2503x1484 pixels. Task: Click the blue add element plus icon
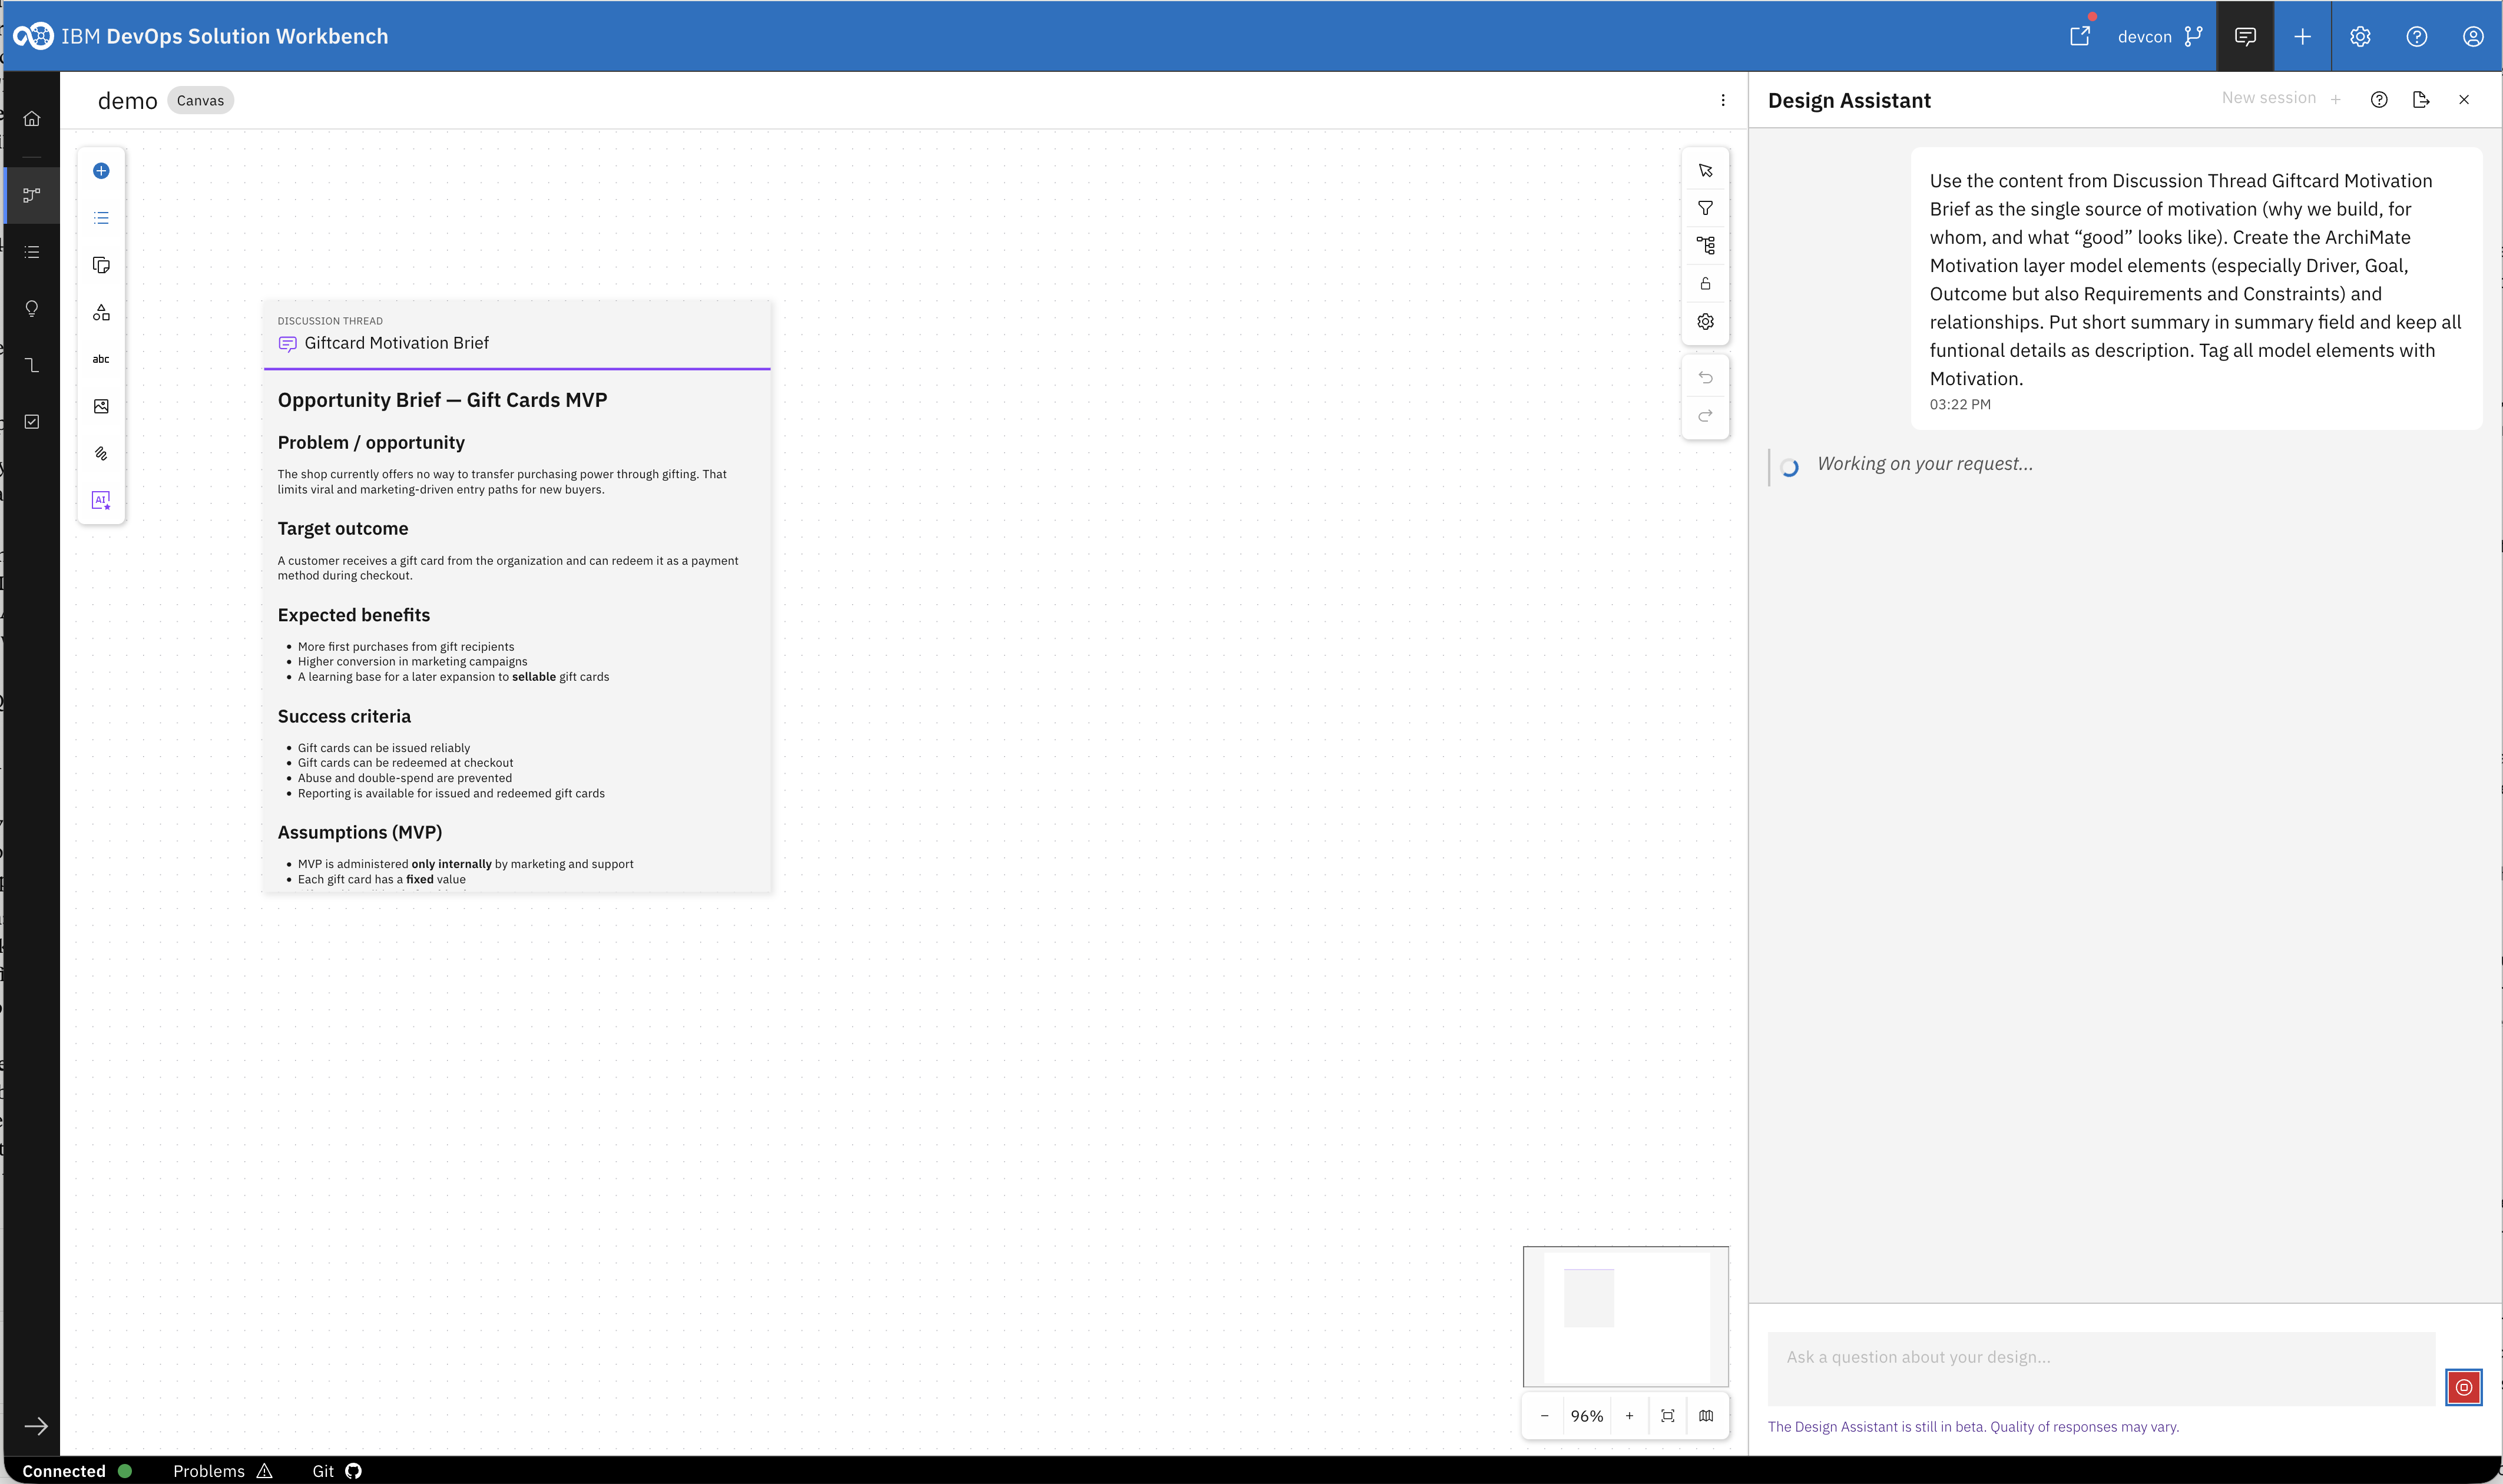click(101, 171)
